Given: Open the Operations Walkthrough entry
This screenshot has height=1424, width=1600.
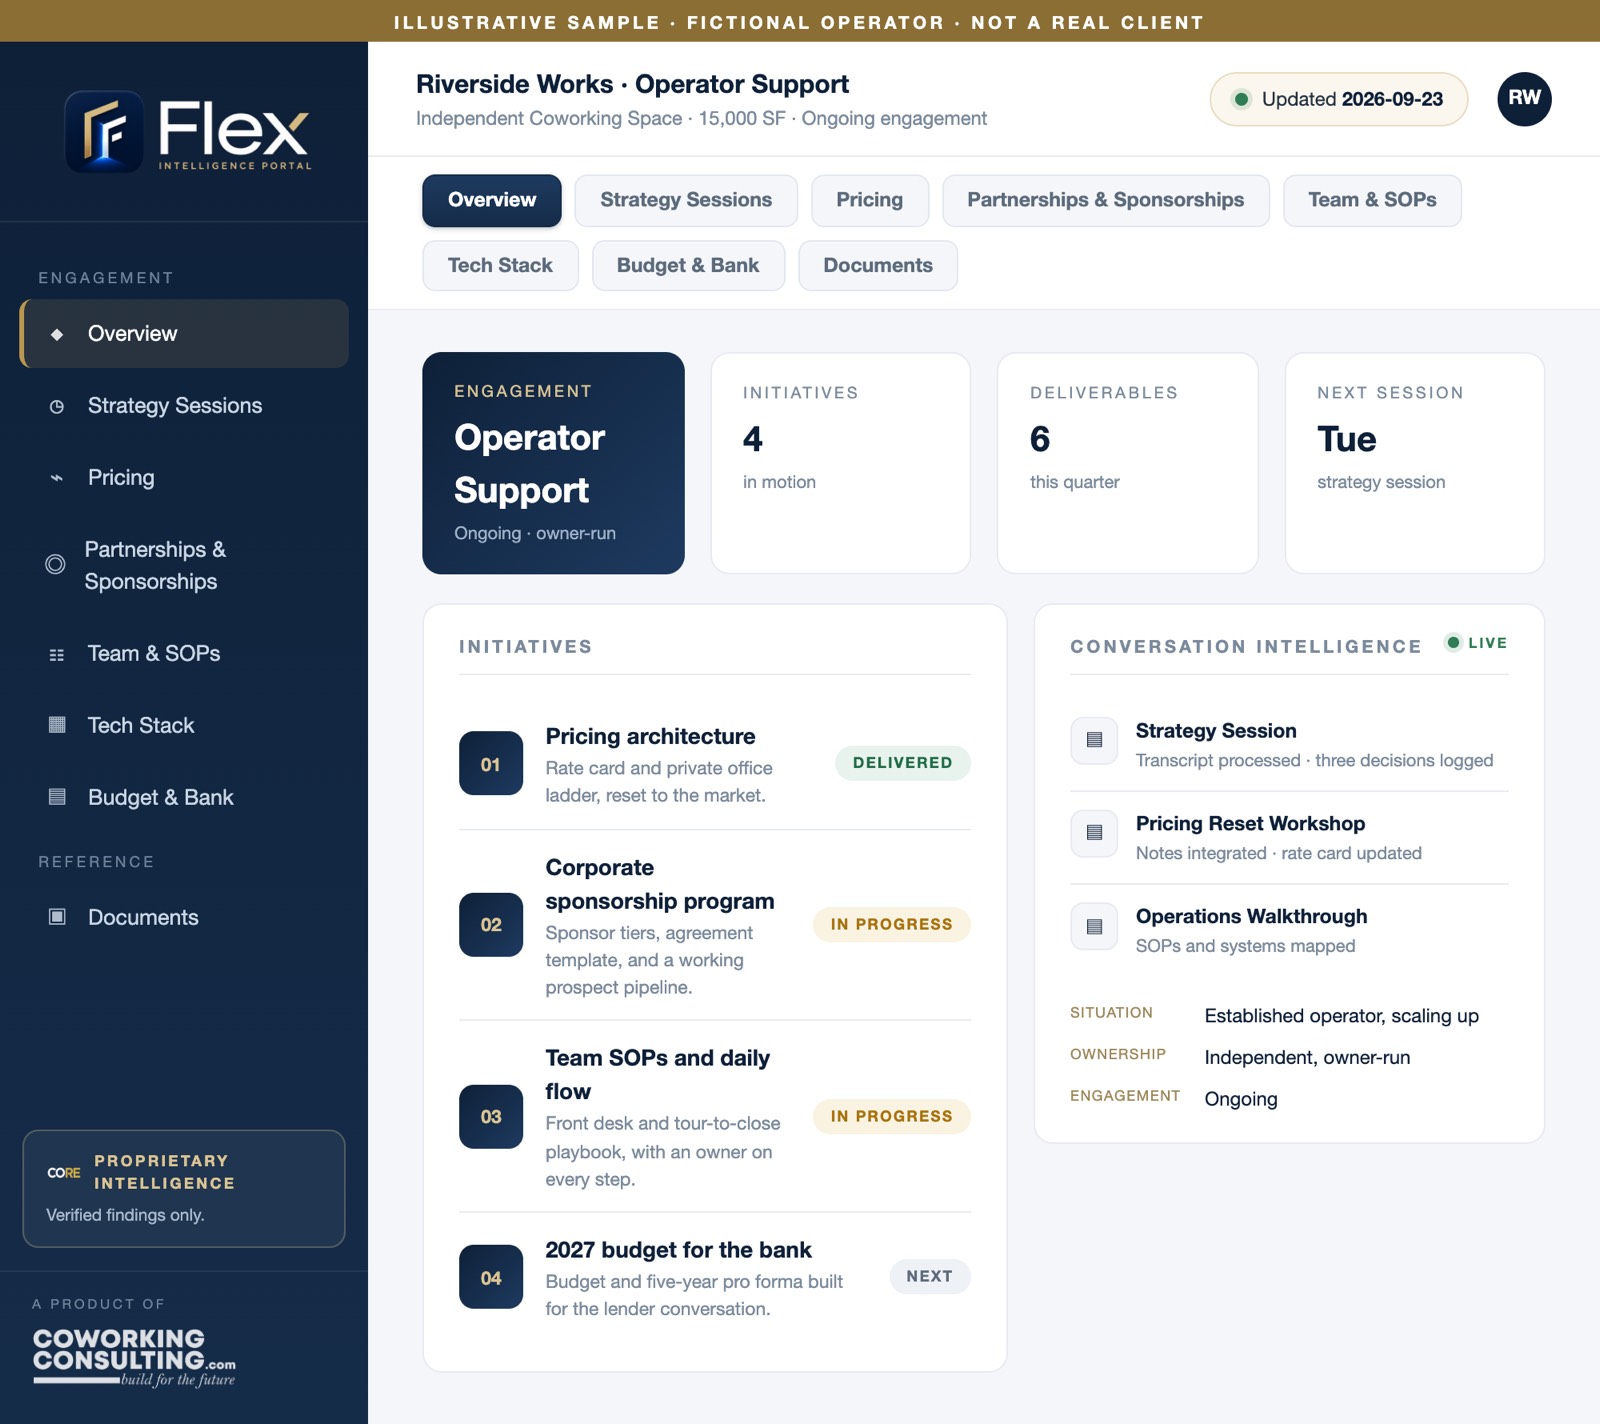Looking at the screenshot, I should pyautogui.click(x=1289, y=930).
